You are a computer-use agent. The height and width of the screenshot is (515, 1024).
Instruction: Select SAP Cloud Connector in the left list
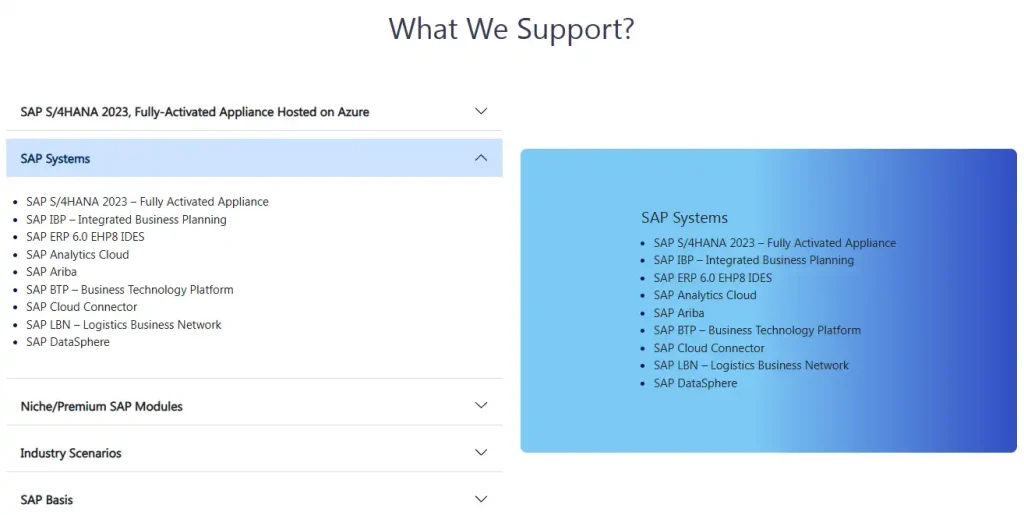pos(82,307)
